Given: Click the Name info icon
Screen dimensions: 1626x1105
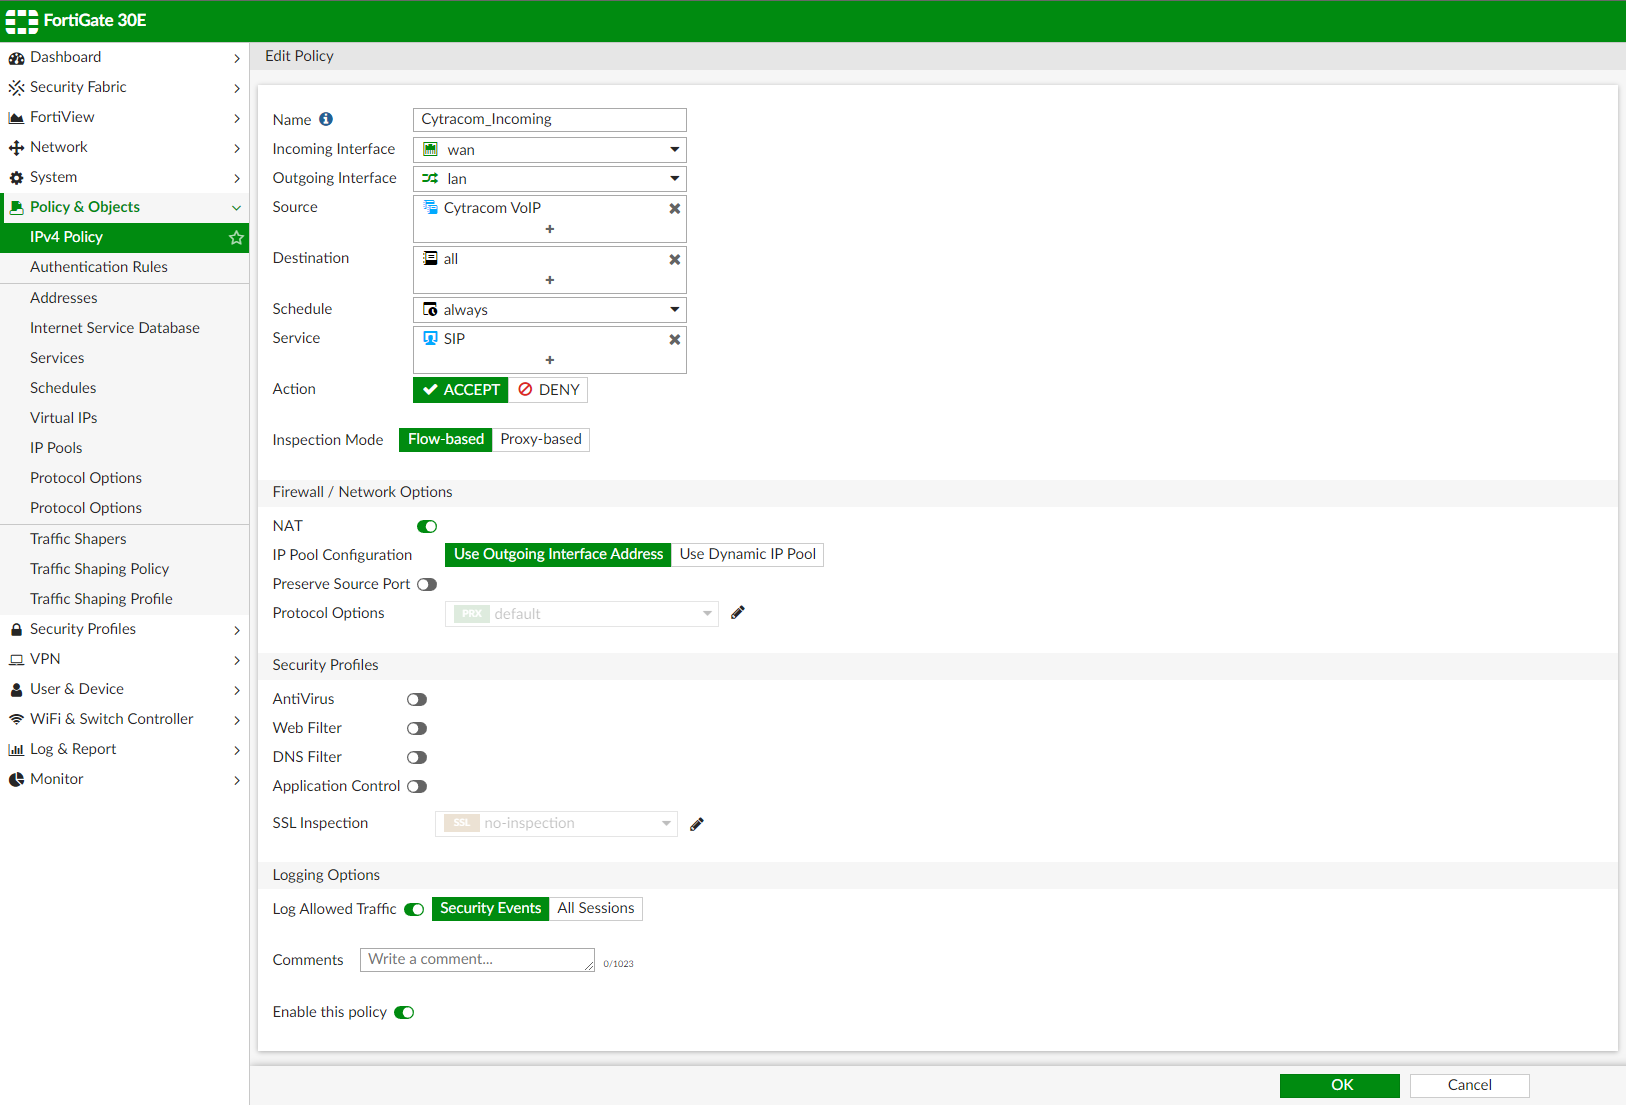Looking at the screenshot, I should point(326,119).
